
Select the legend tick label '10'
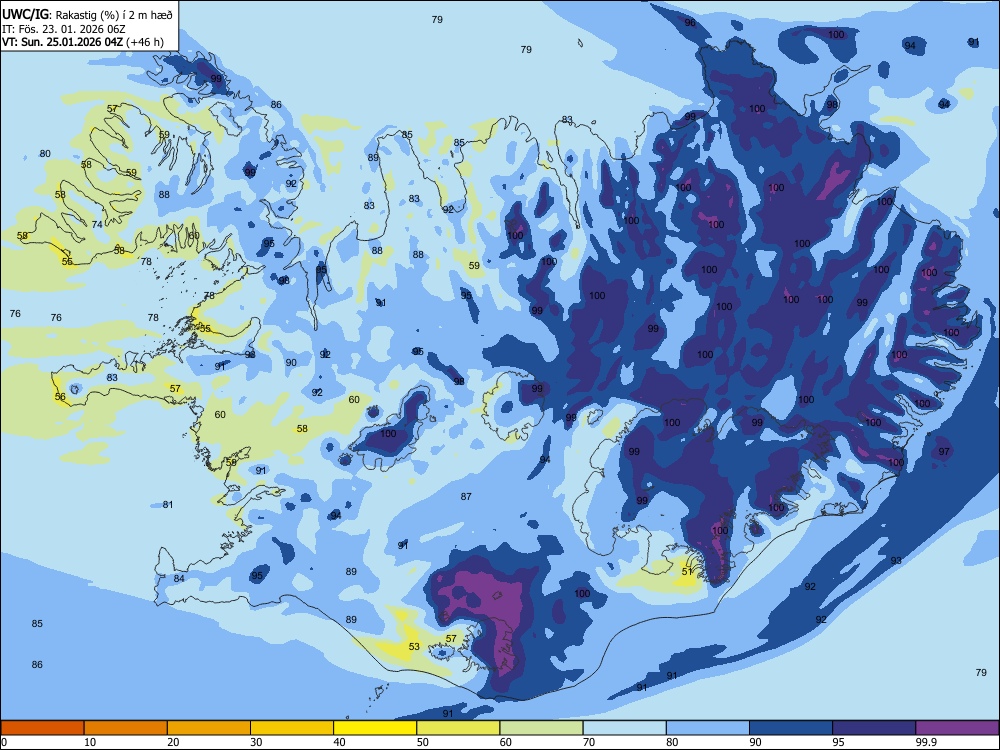tap(90, 742)
